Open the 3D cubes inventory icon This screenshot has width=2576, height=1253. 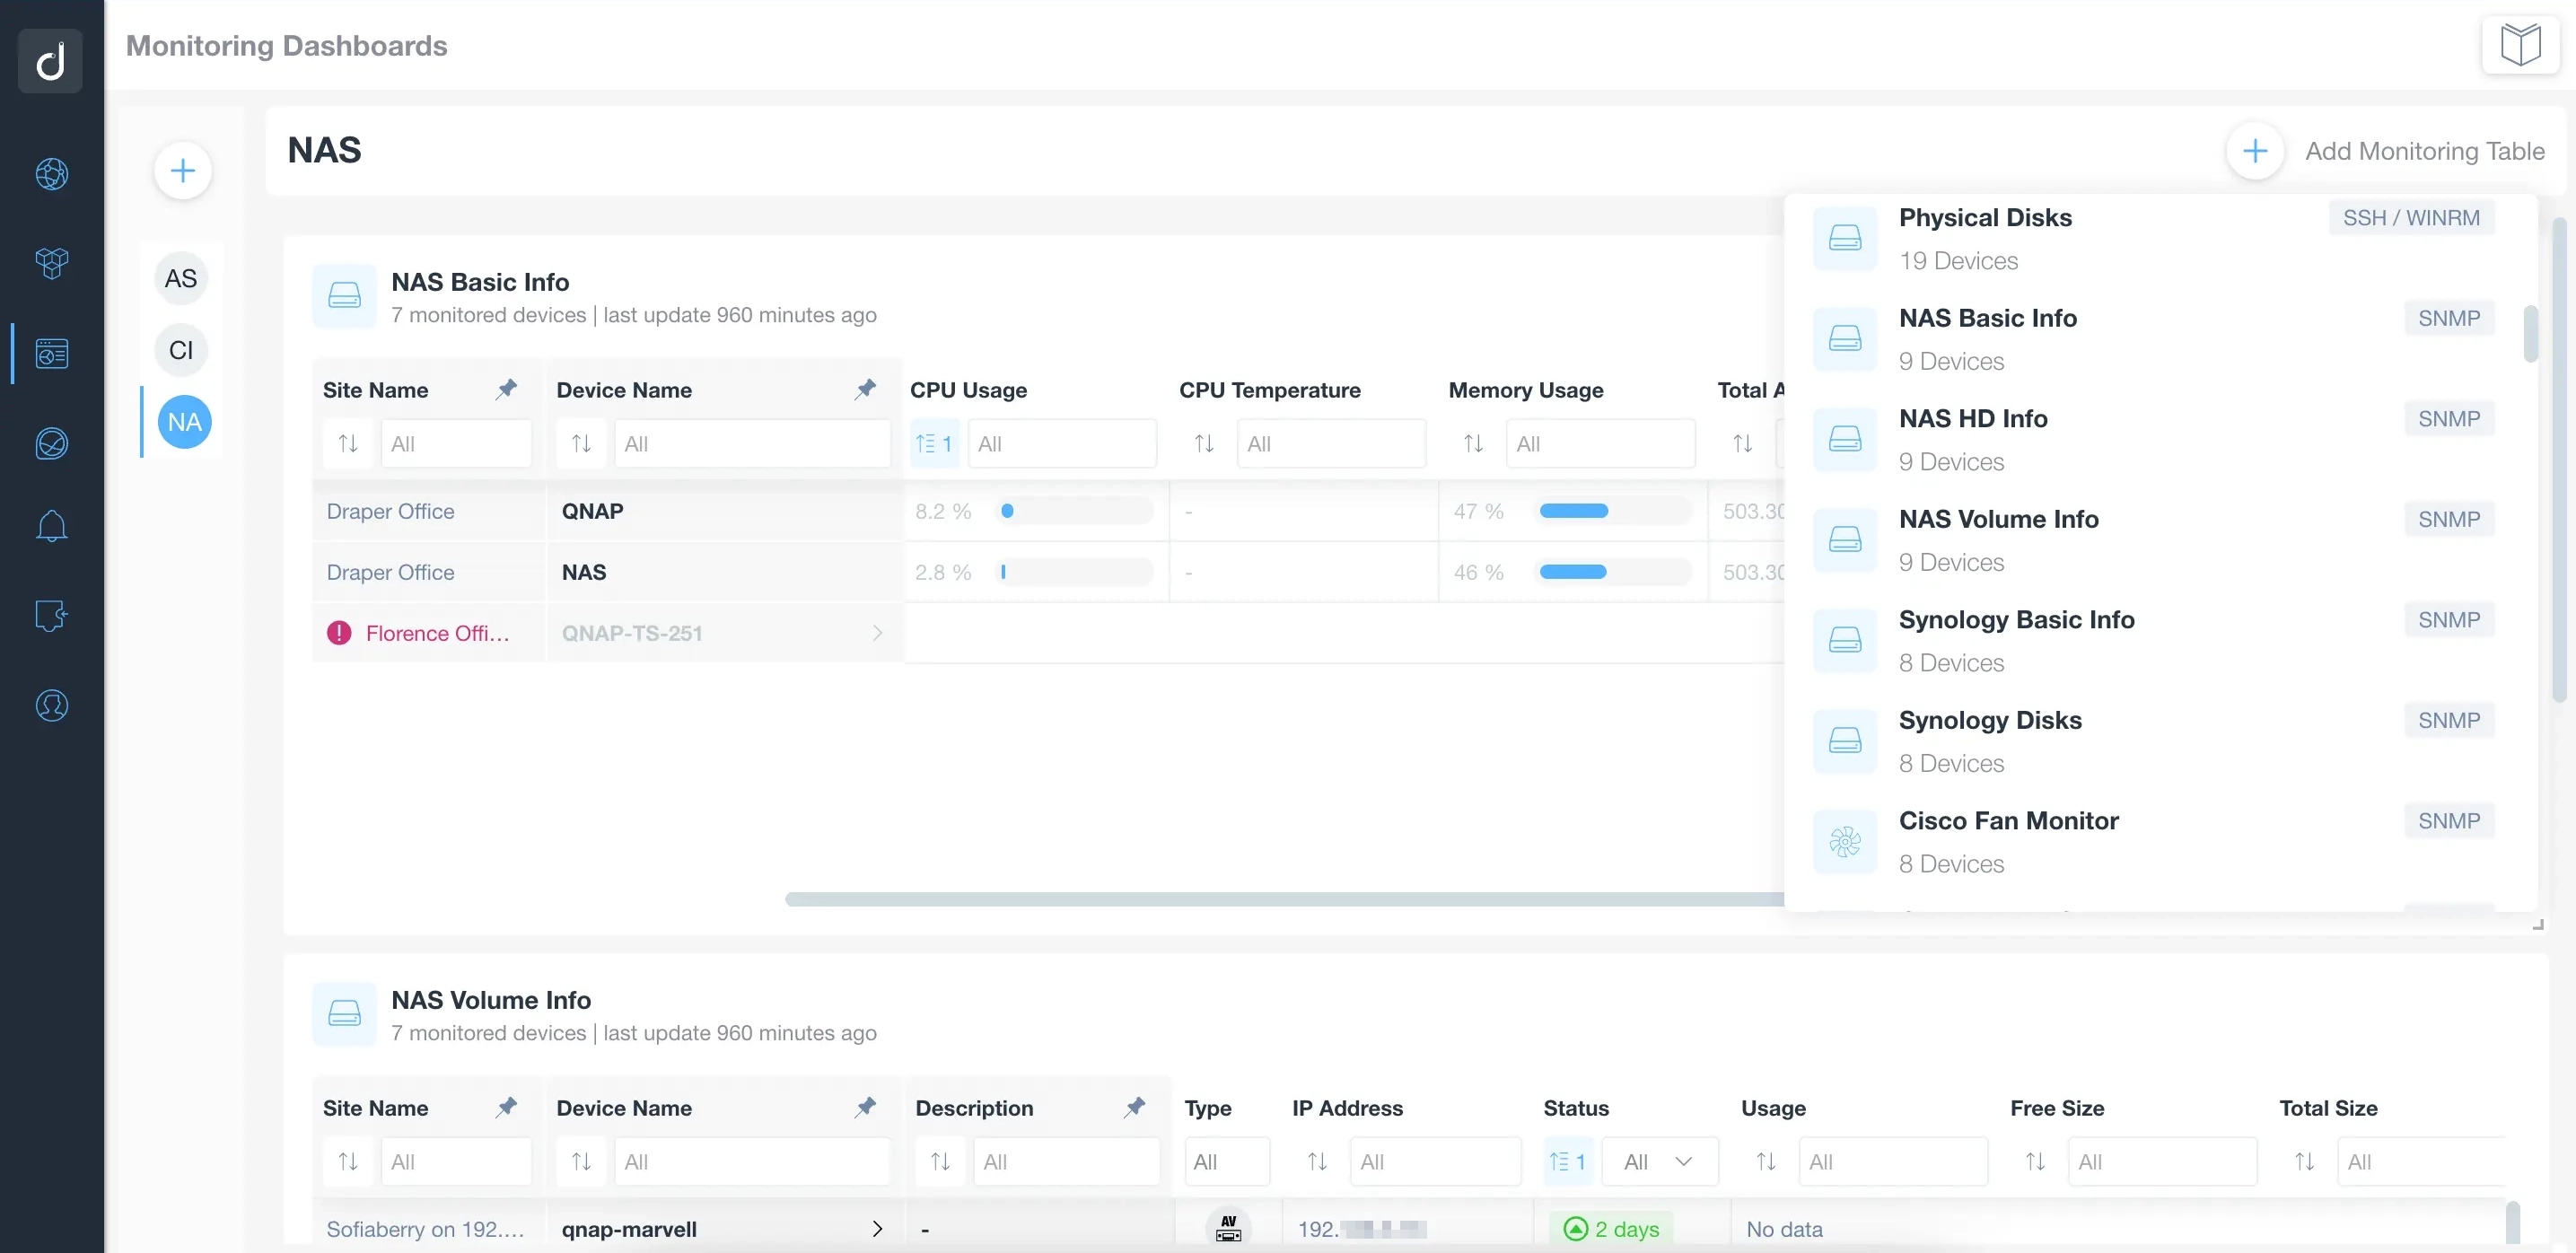pos(51,263)
